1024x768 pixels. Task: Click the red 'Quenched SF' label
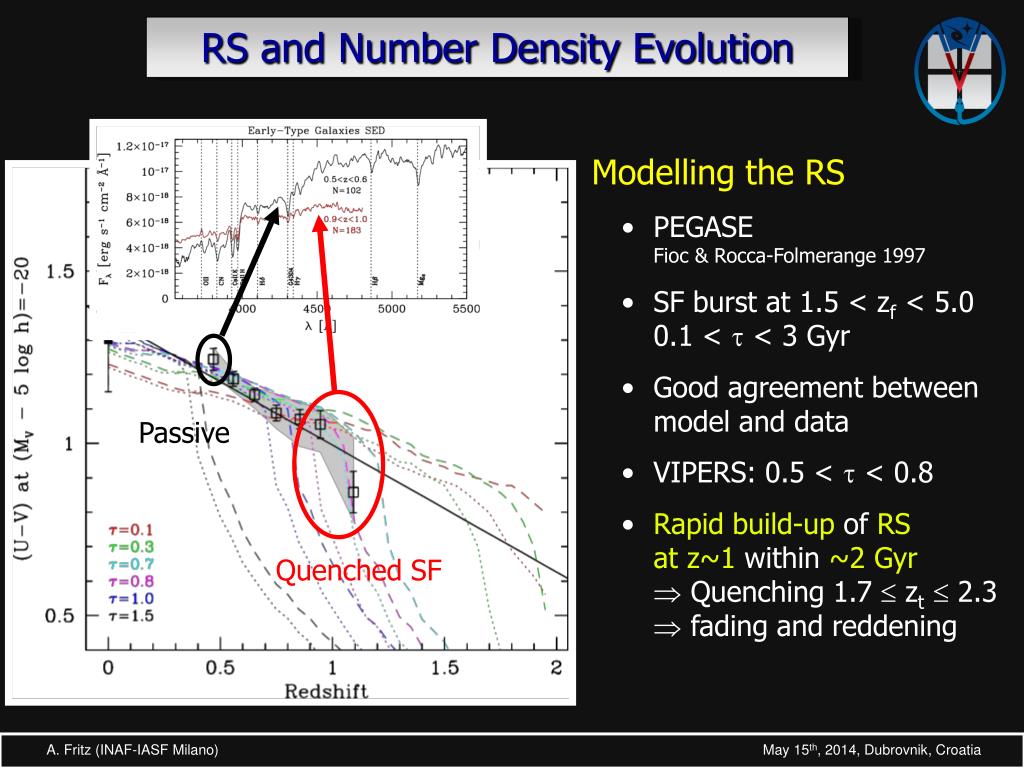(x=359, y=571)
